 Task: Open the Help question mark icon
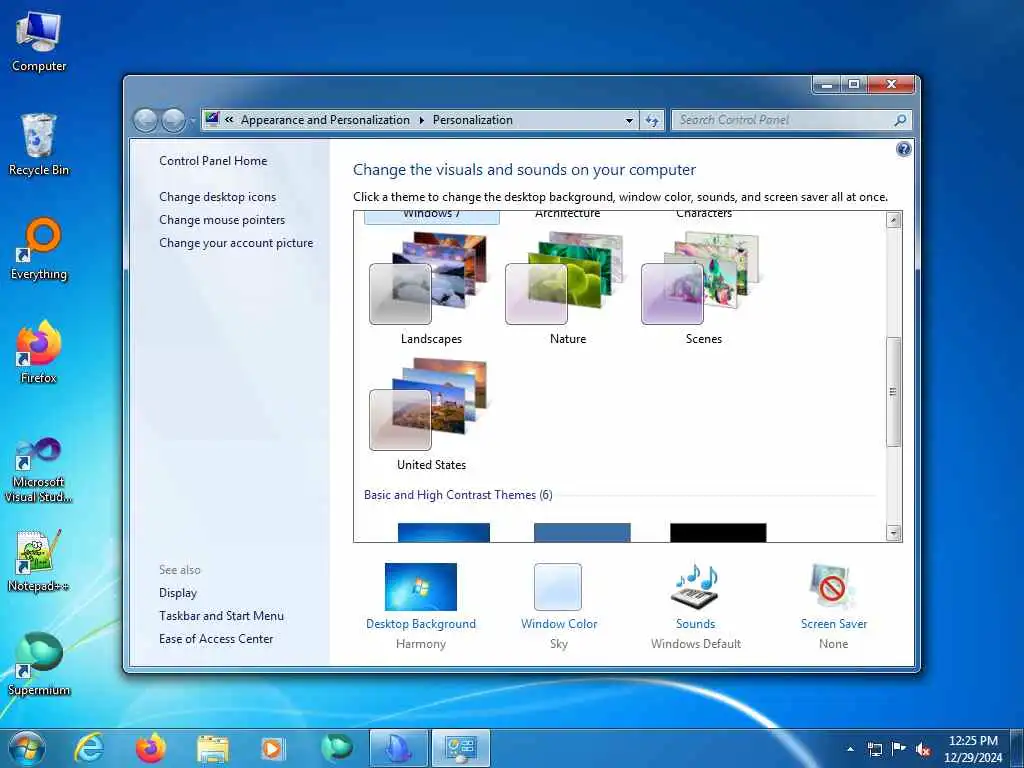[x=903, y=150]
